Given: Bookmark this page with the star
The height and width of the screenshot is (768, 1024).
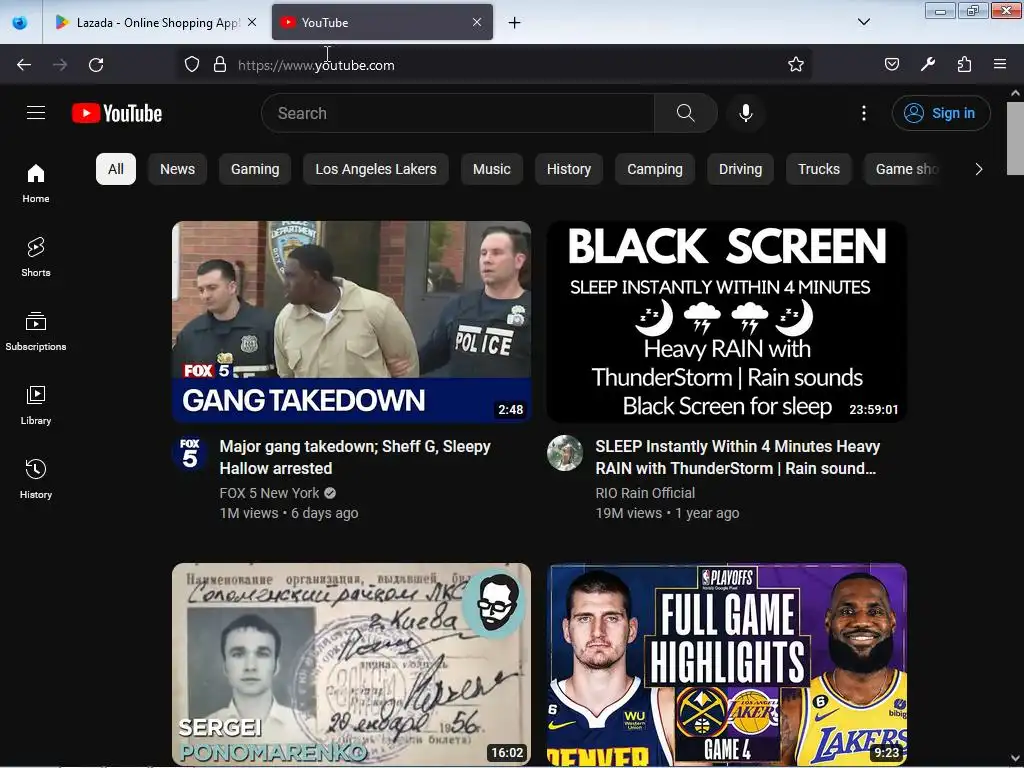Looking at the screenshot, I should pyautogui.click(x=795, y=64).
